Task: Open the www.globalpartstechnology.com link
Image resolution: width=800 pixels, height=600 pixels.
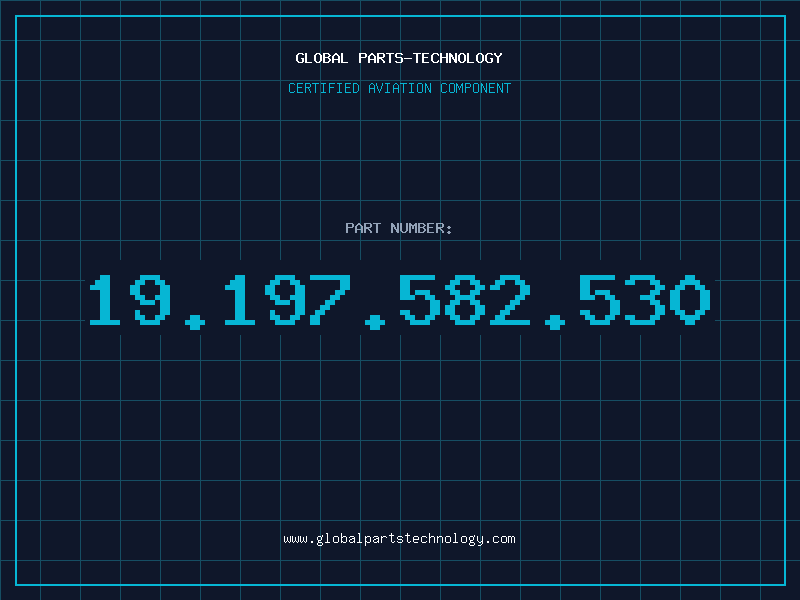Action: point(399,539)
